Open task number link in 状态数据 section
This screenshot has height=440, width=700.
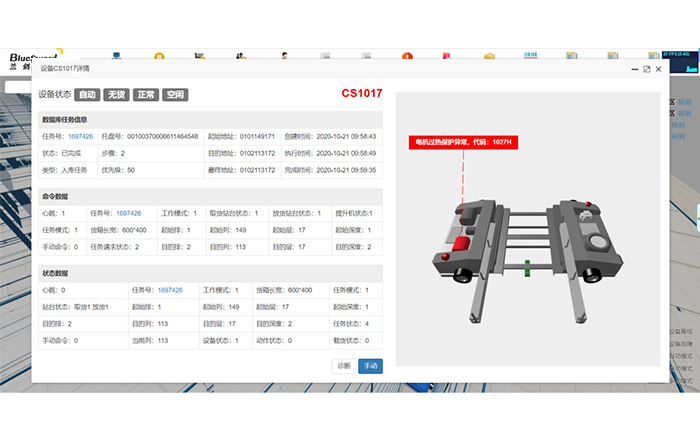170,290
